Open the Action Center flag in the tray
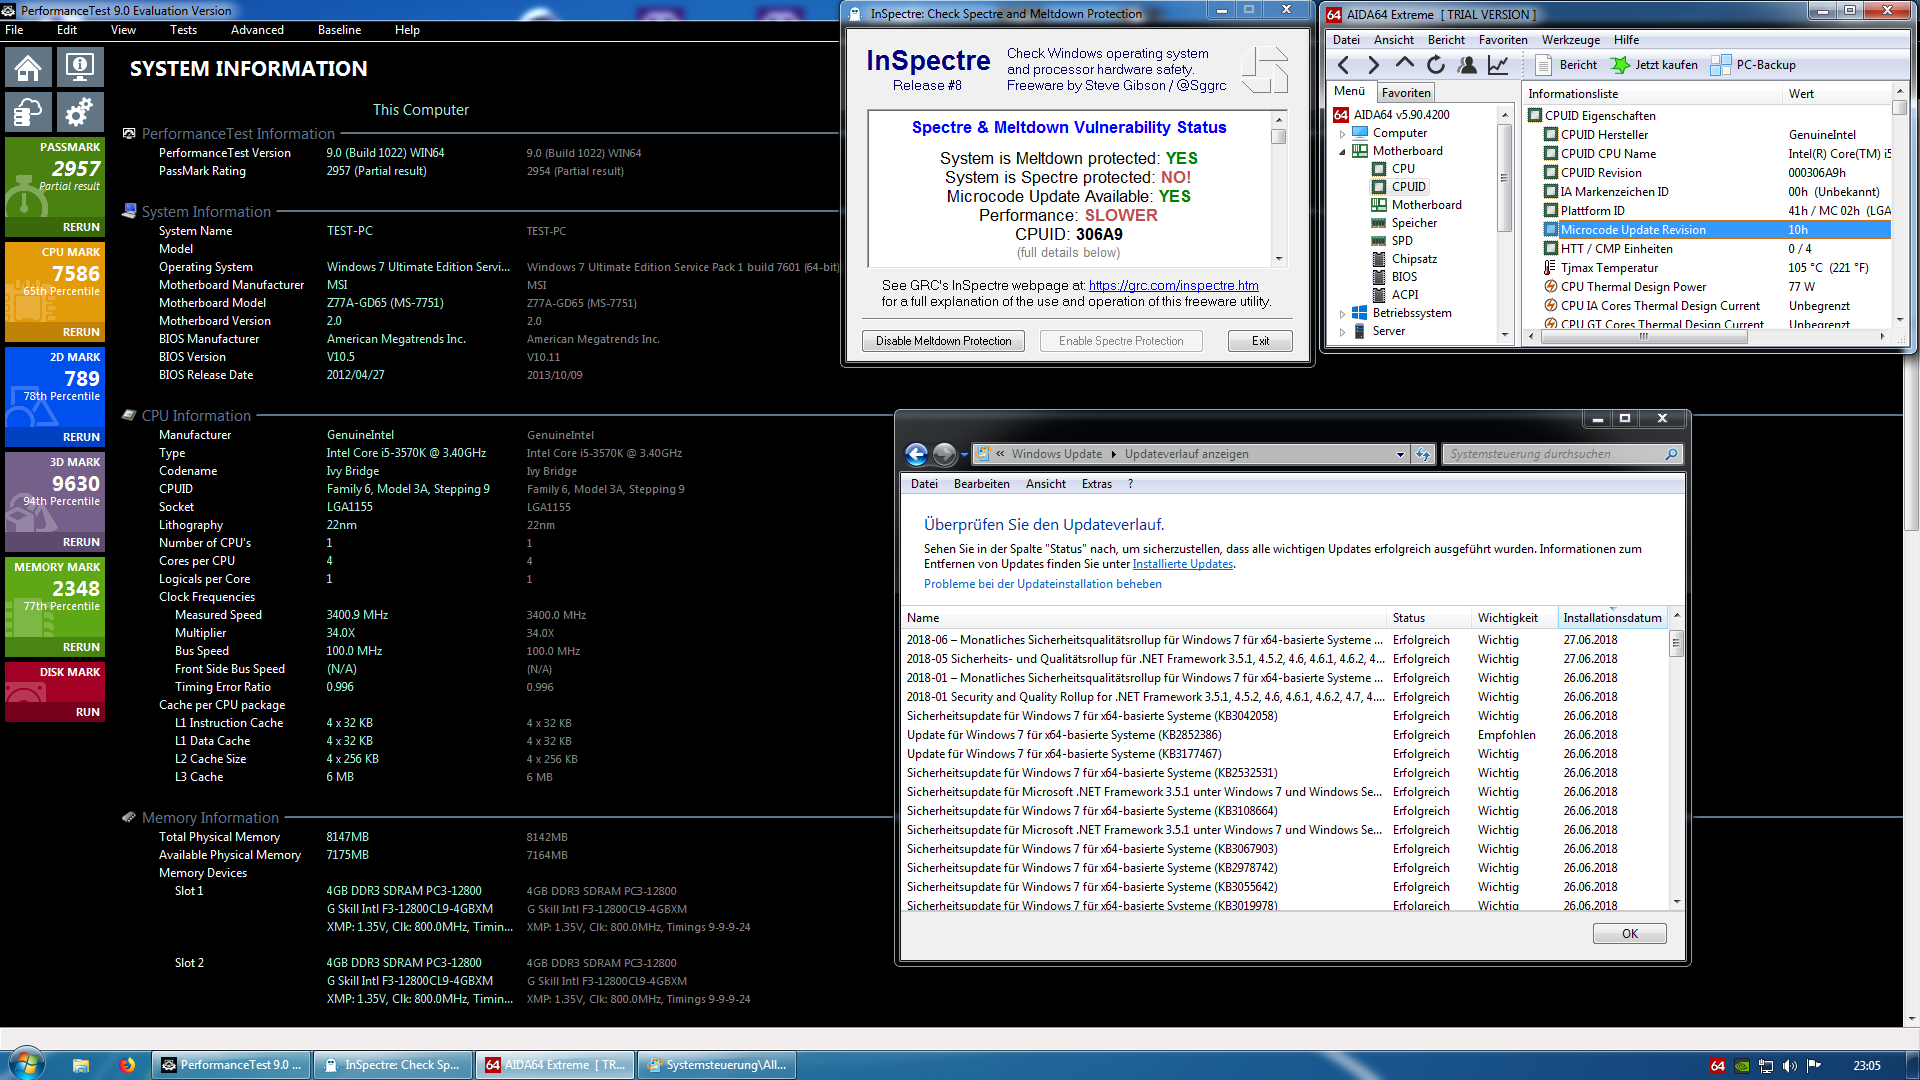The width and height of the screenshot is (1920, 1080). tap(1814, 1066)
